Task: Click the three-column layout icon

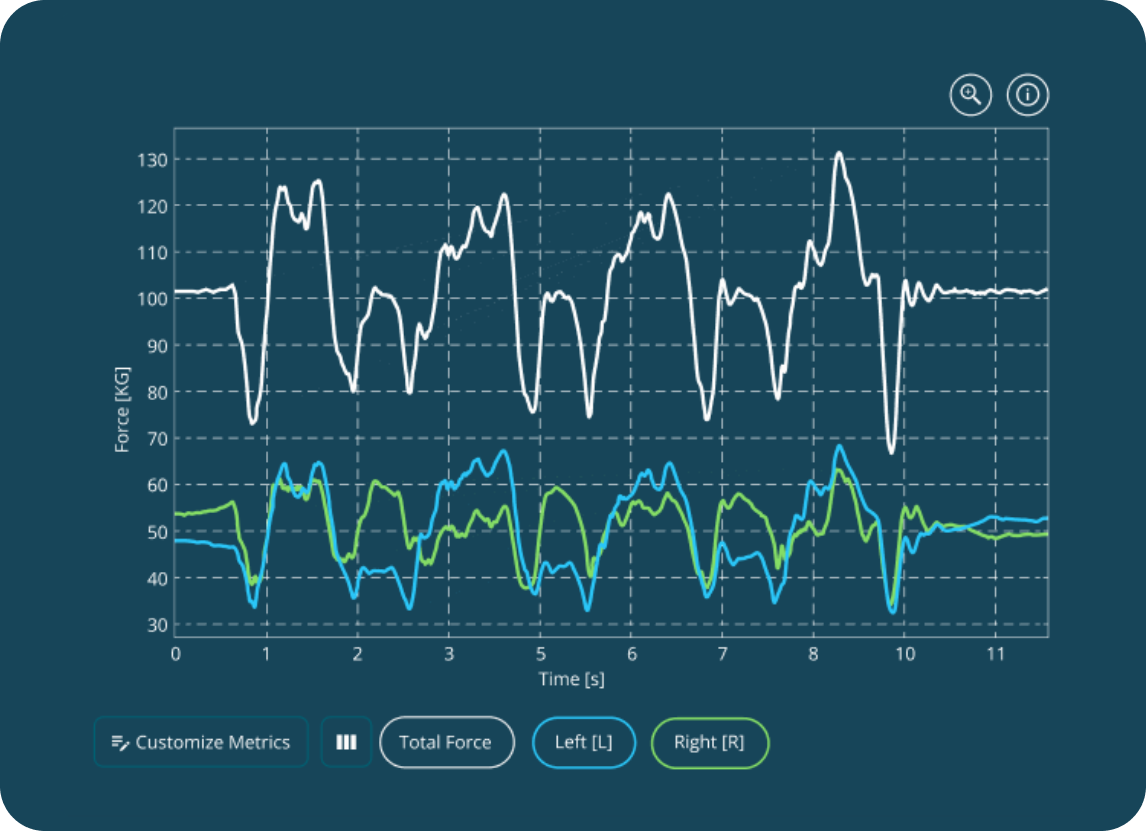Action: (346, 742)
